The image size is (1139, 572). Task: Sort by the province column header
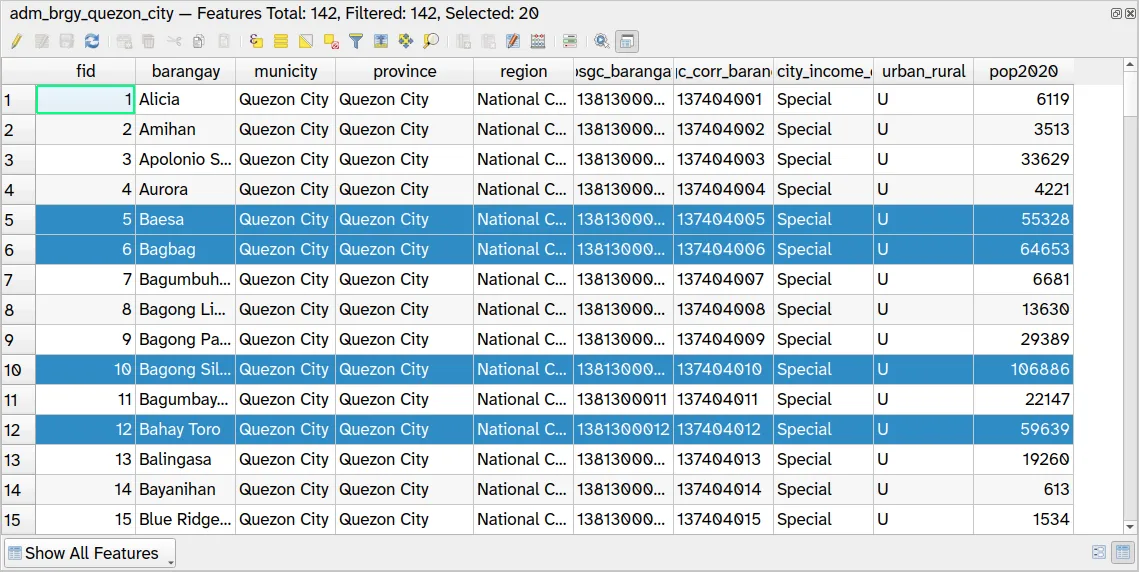pos(405,71)
